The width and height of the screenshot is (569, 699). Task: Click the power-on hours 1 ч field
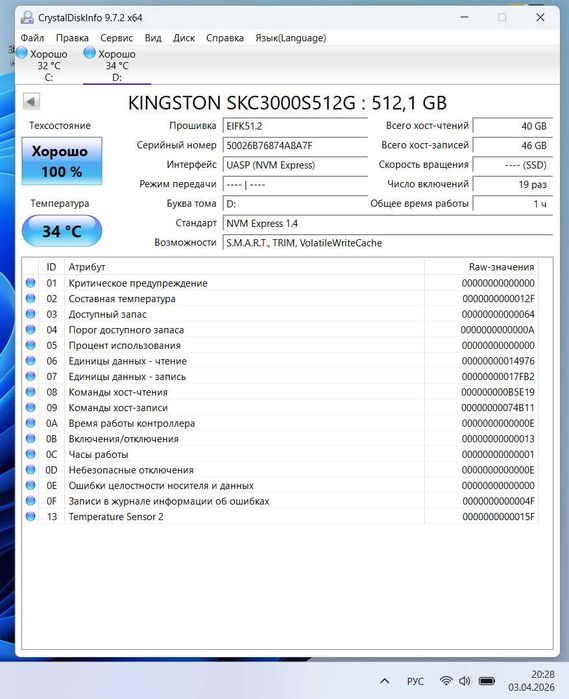[512, 204]
